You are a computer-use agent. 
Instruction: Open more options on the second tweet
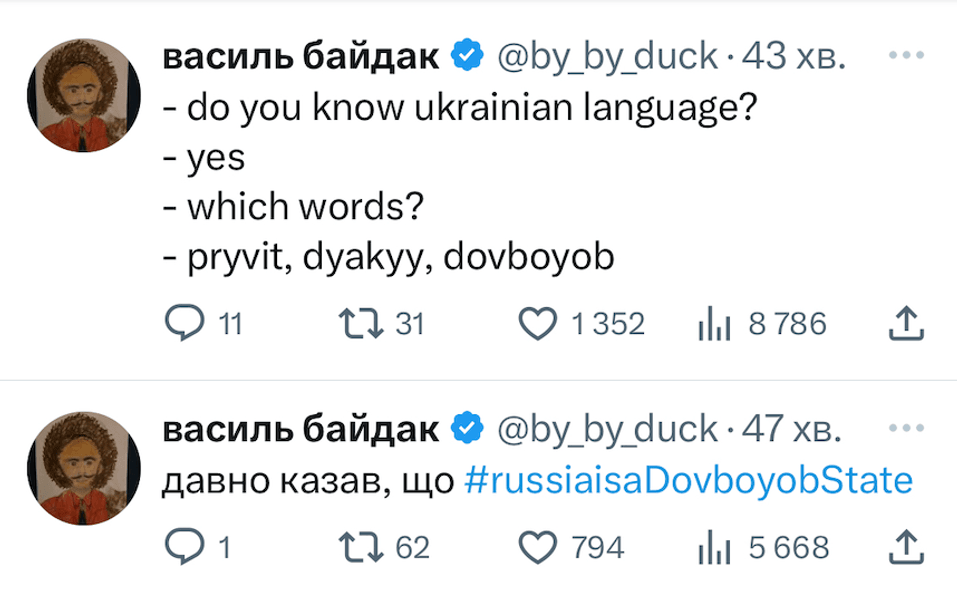906,428
